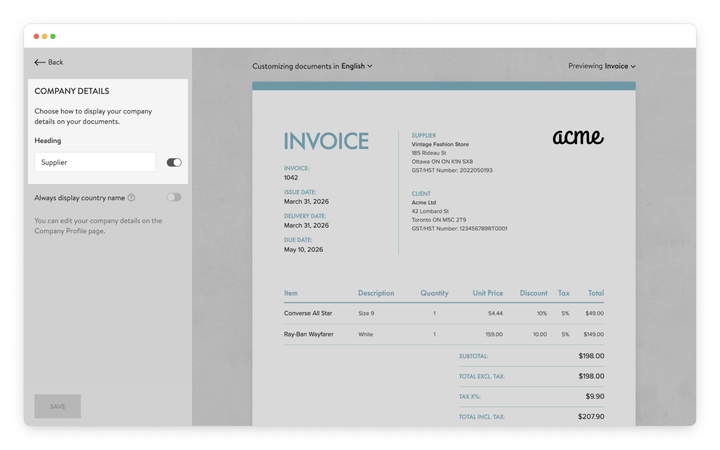
Task: Click the $207.90 total including tax
Action: (x=591, y=416)
